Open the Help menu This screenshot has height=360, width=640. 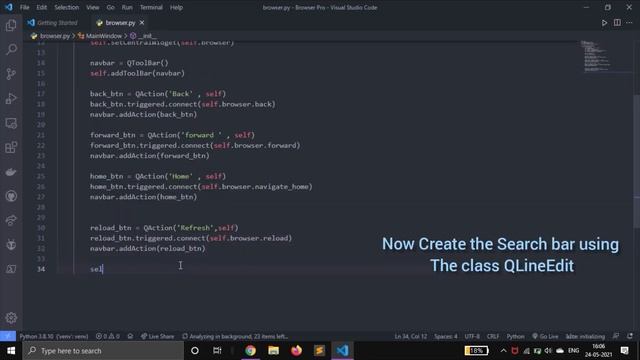coord(176,7)
